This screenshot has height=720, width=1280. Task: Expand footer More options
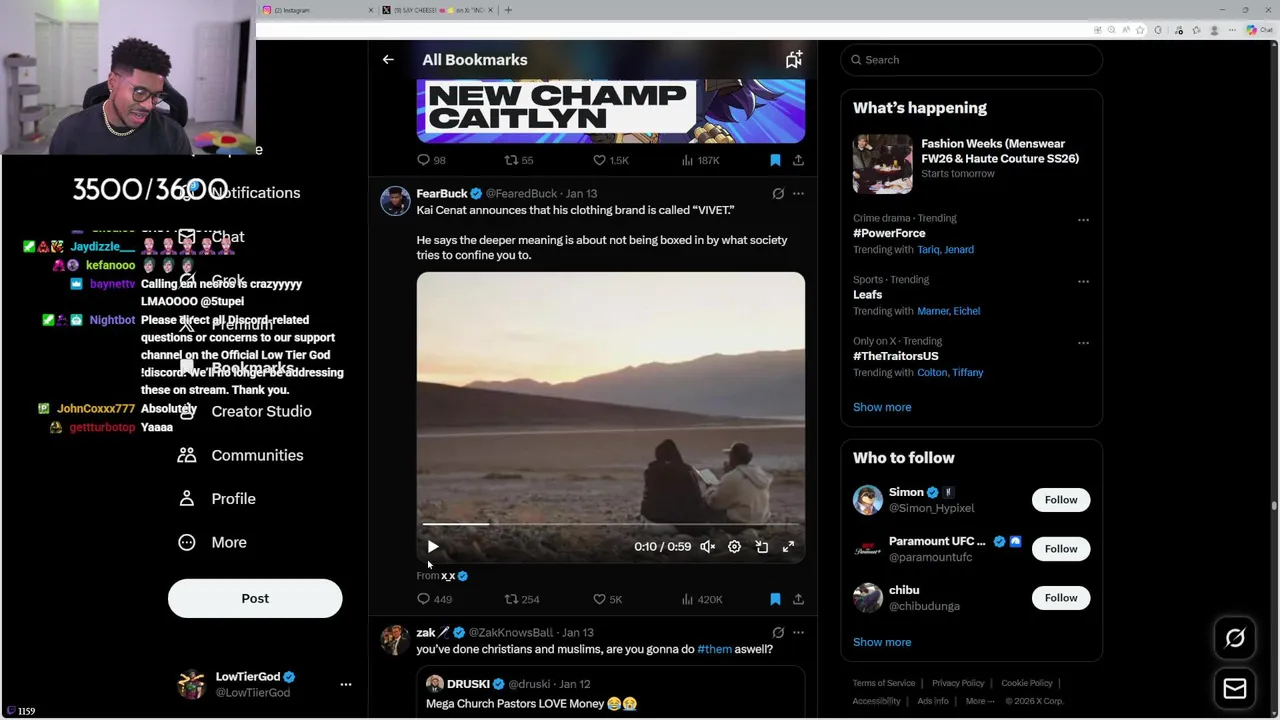pos(980,701)
